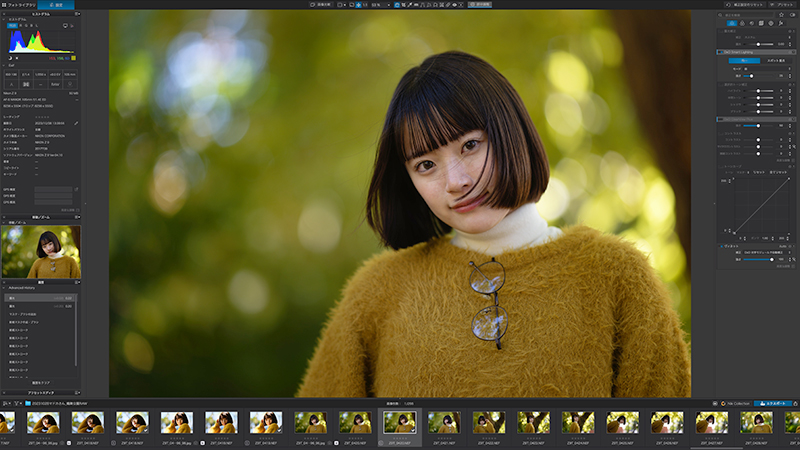Viewport: 800px width, 450px height.
Task: Adjust the Exposure compensation slider
Action: coord(758,44)
